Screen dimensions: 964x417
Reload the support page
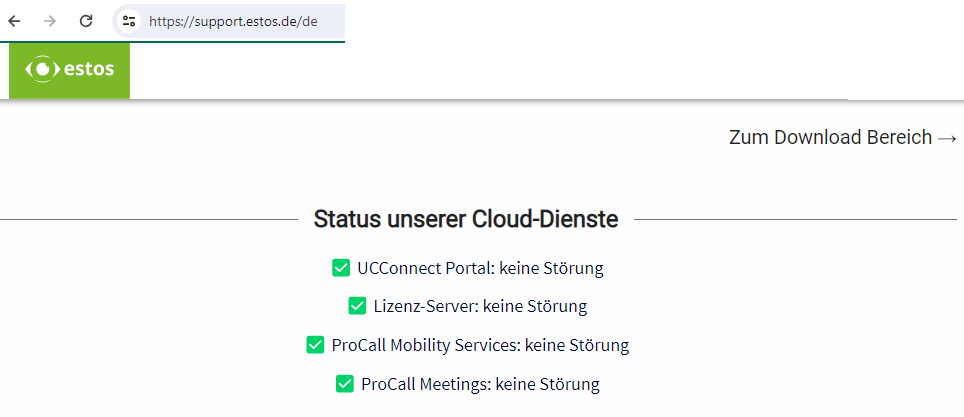pos(86,20)
